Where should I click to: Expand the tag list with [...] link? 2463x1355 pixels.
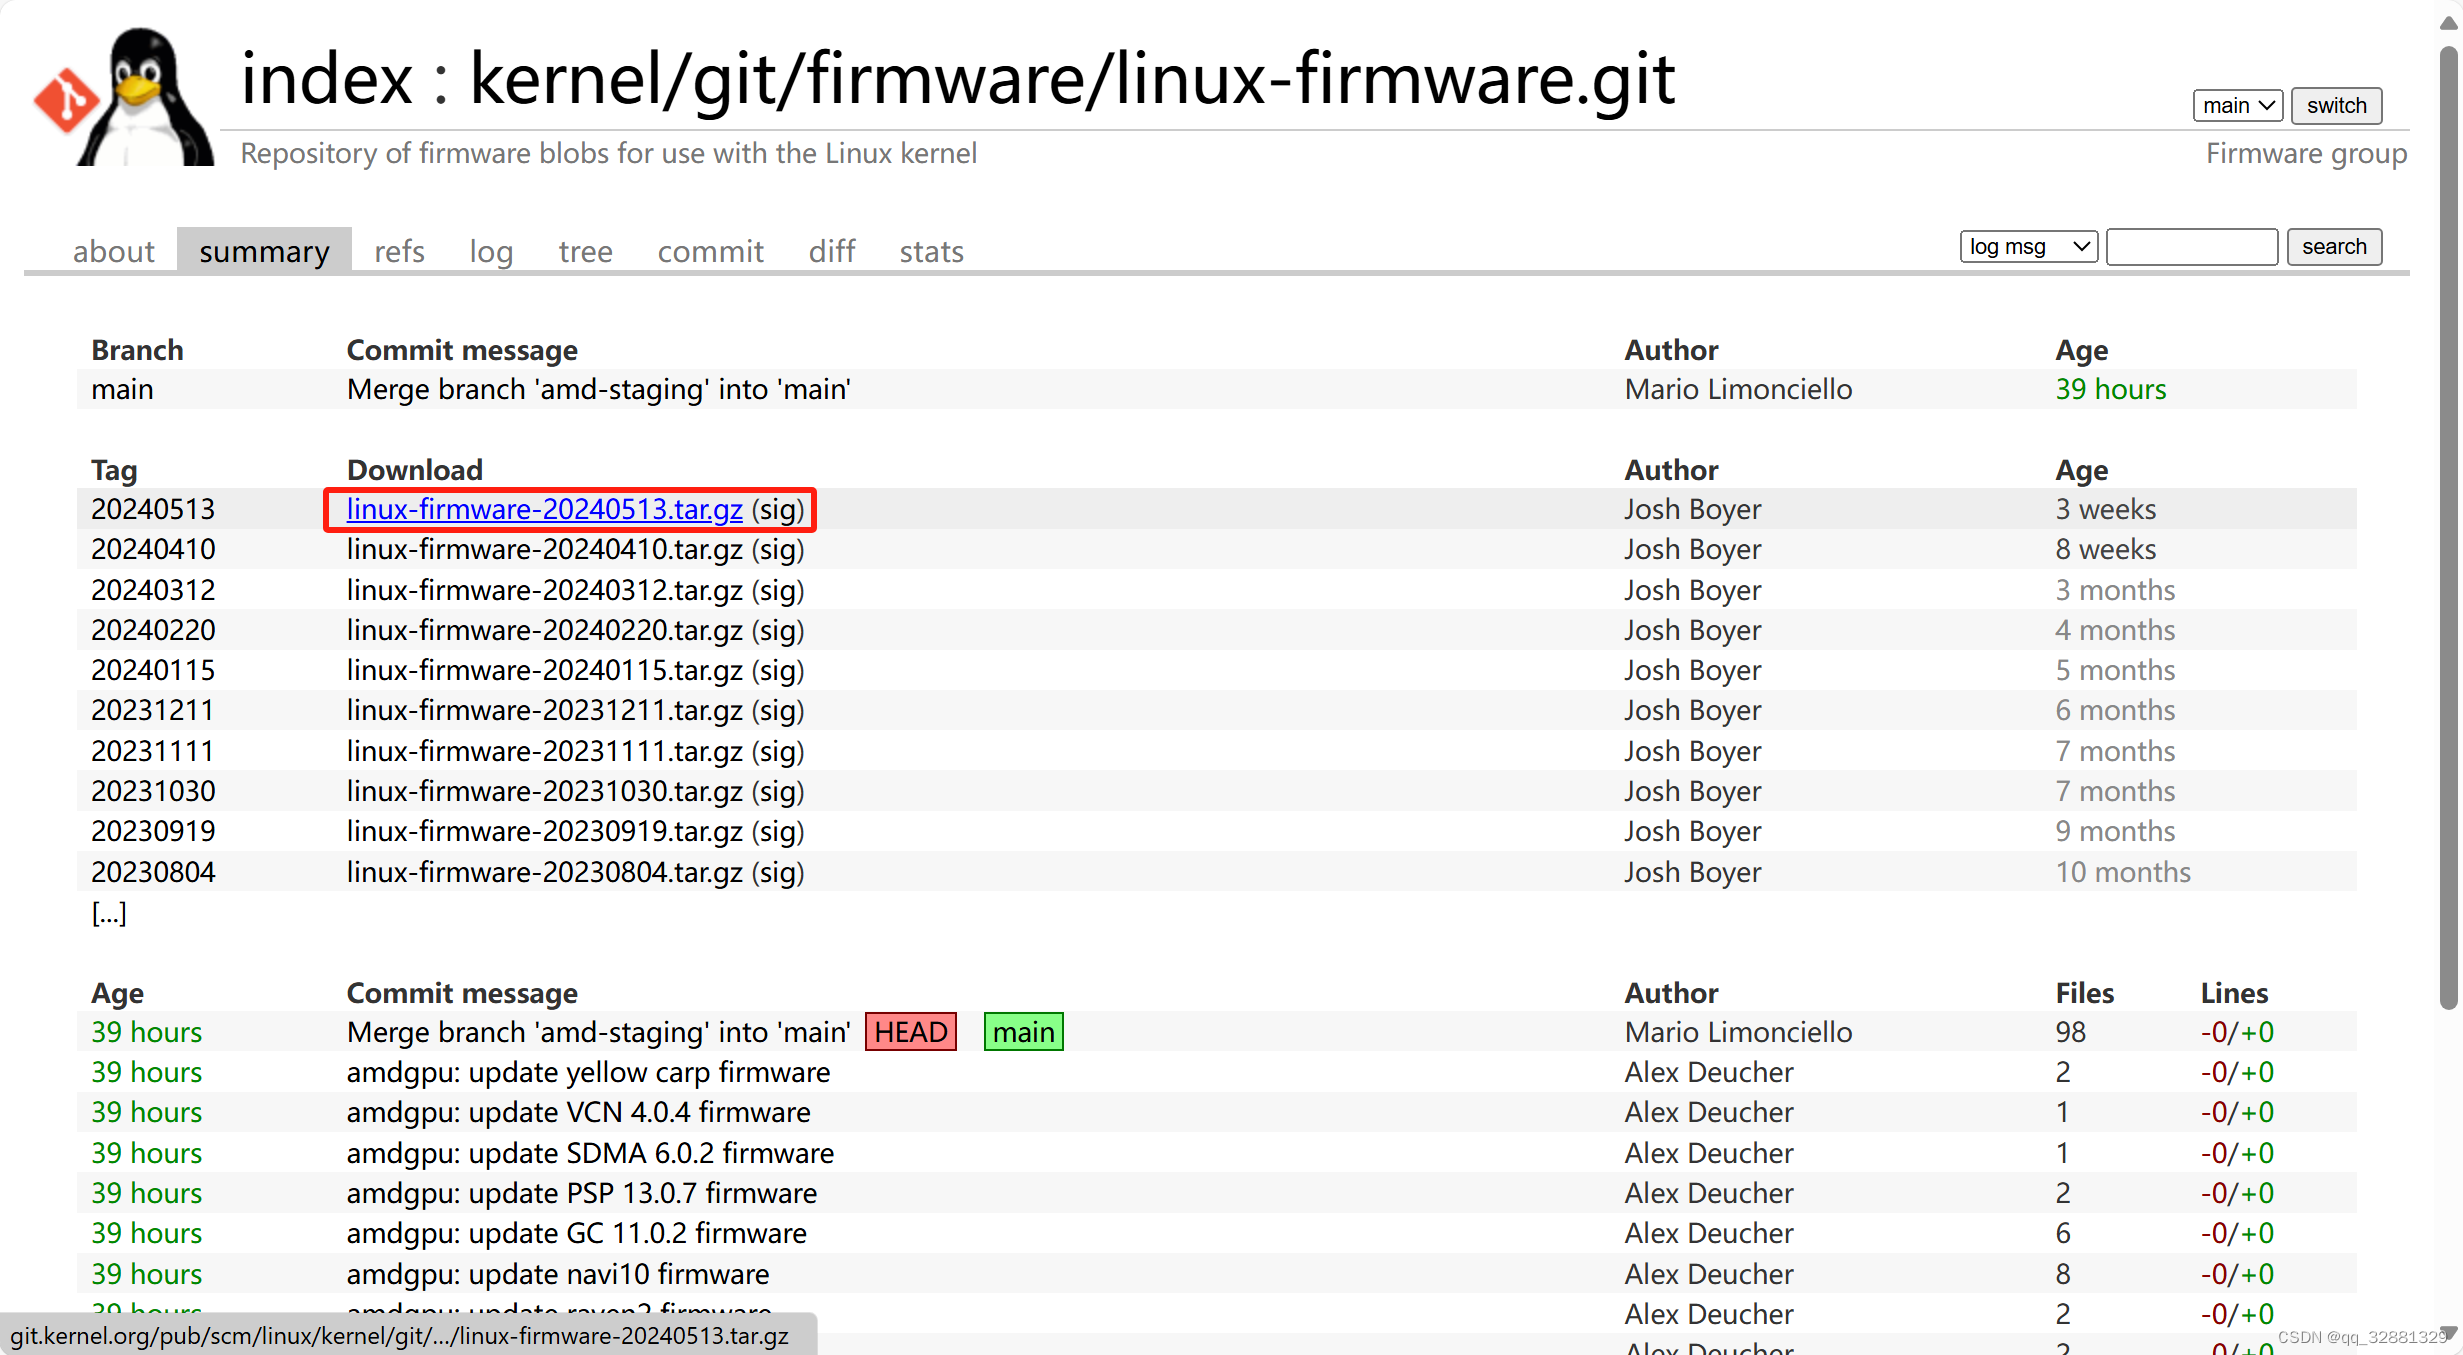[x=108, y=913]
